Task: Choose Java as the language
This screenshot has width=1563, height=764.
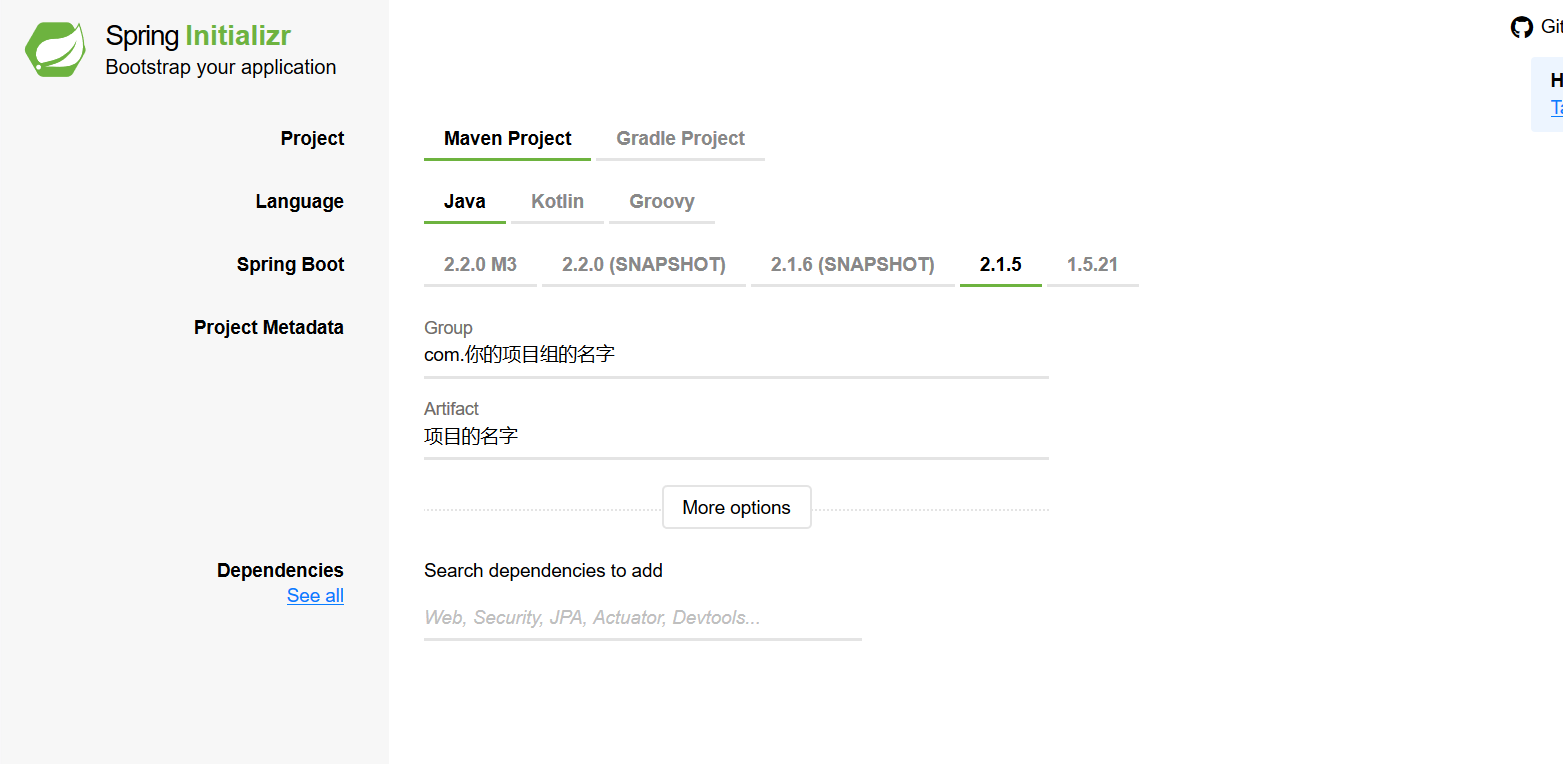Action: pos(465,202)
